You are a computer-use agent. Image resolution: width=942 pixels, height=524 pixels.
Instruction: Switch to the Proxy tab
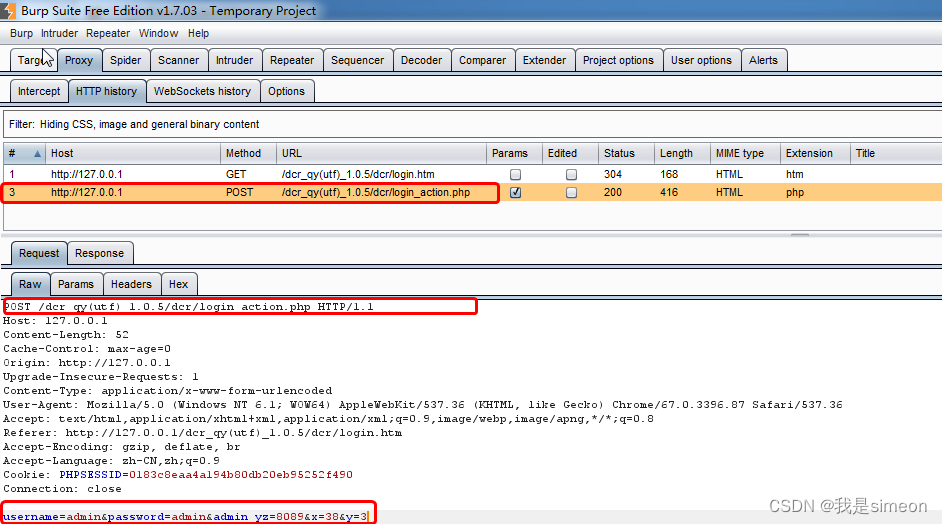coord(79,60)
